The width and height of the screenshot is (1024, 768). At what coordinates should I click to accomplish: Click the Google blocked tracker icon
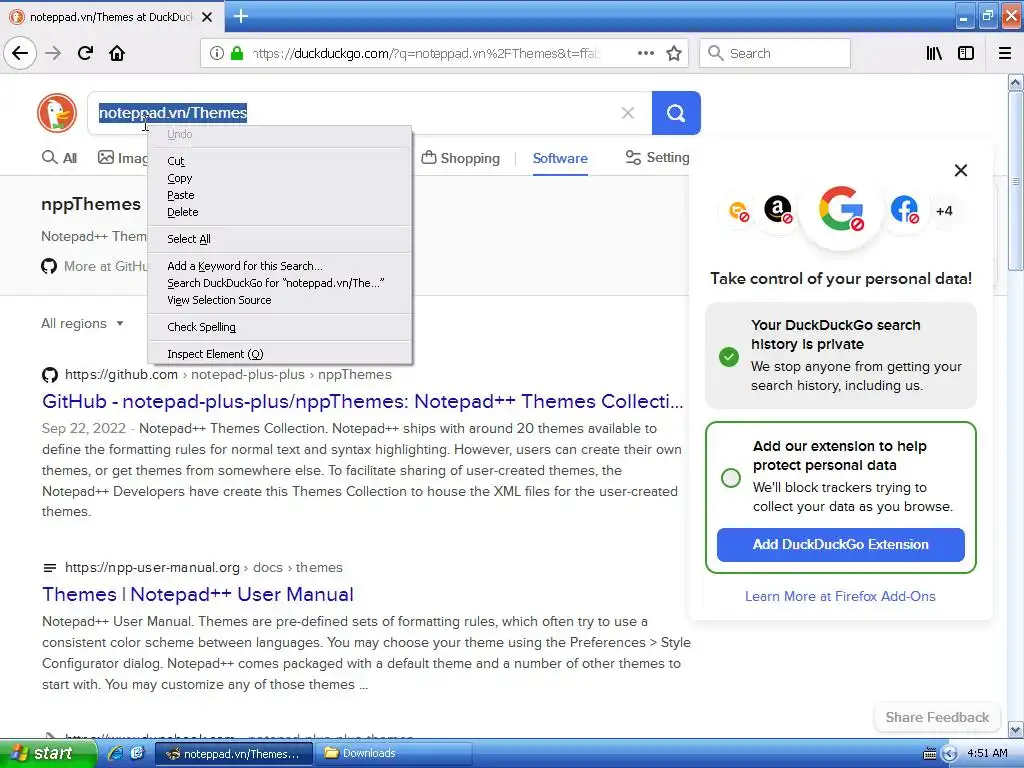point(841,210)
